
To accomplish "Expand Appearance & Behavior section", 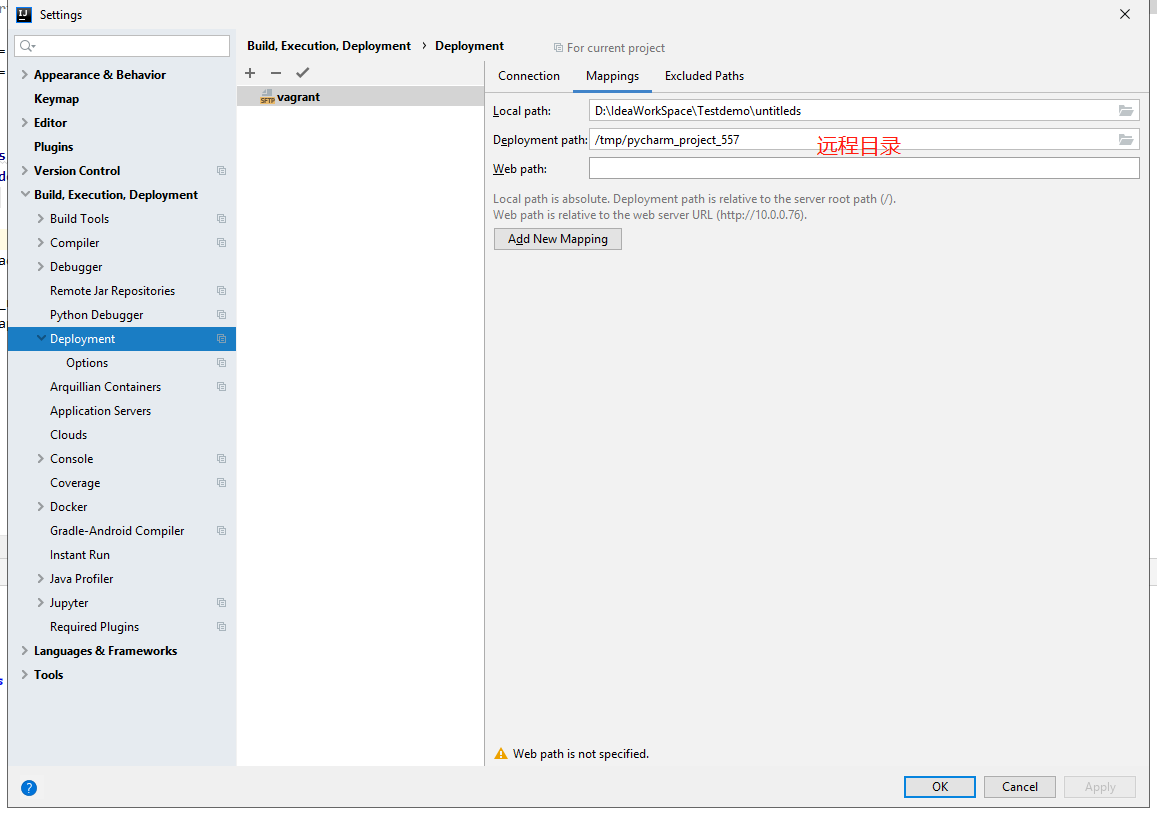I will point(24,74).
